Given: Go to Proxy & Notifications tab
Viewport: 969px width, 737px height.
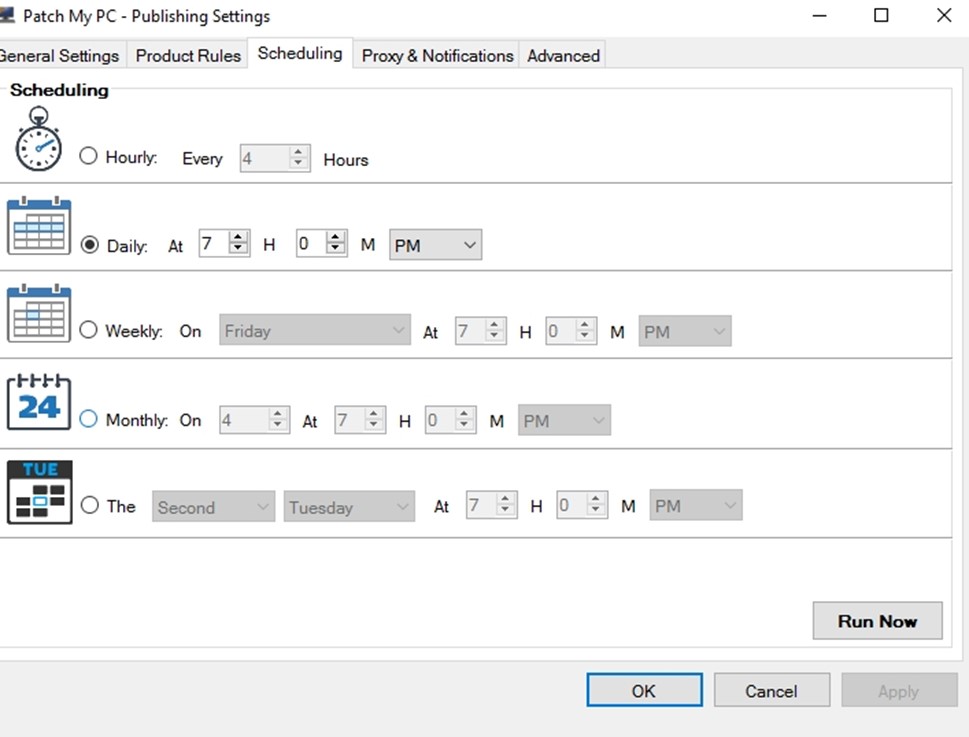Looking at the screenshot, I should tap(437, 56).
